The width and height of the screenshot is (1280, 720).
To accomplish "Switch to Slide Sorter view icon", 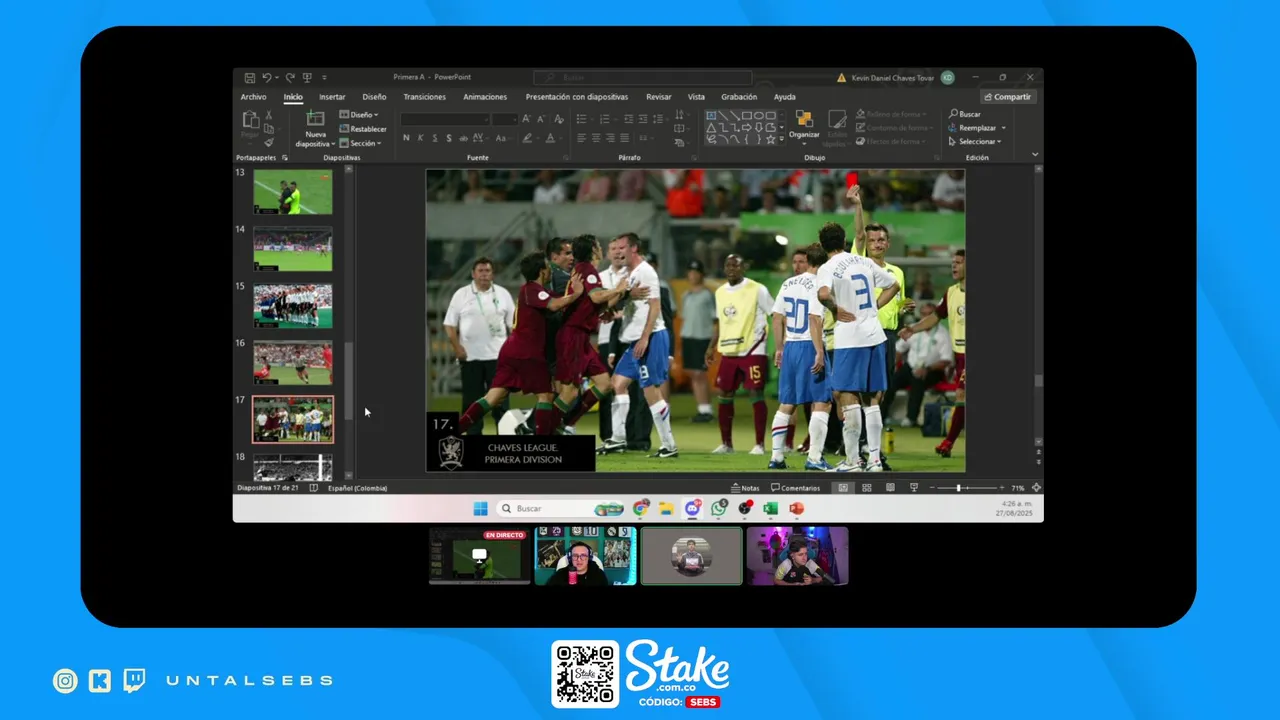I will [x=866, y=488].
